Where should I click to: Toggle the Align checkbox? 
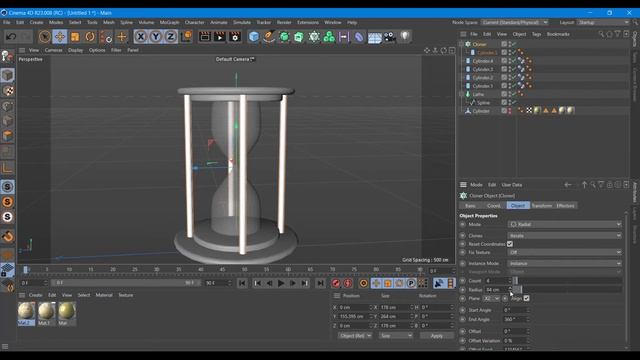527,298
